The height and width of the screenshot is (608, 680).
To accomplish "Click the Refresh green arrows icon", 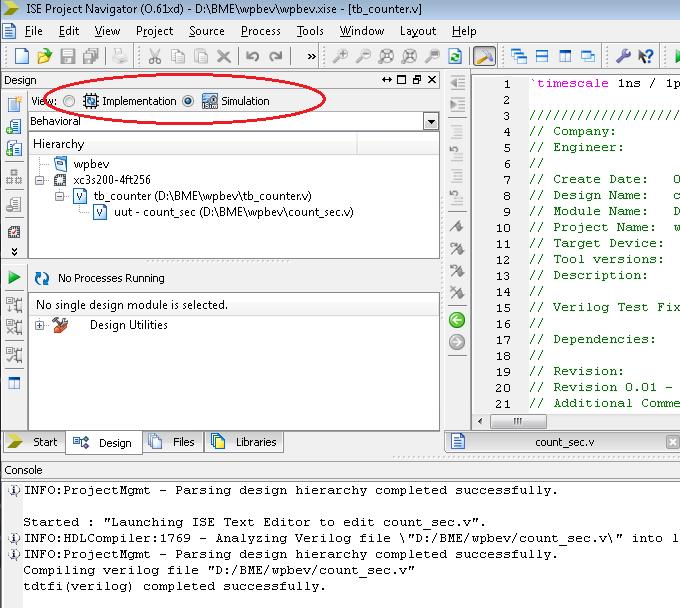I will coord(455,56).
